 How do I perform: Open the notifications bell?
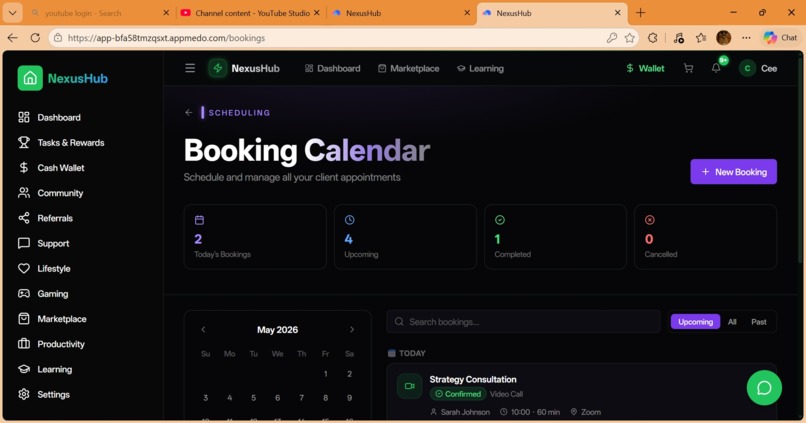tap(716, 68)
